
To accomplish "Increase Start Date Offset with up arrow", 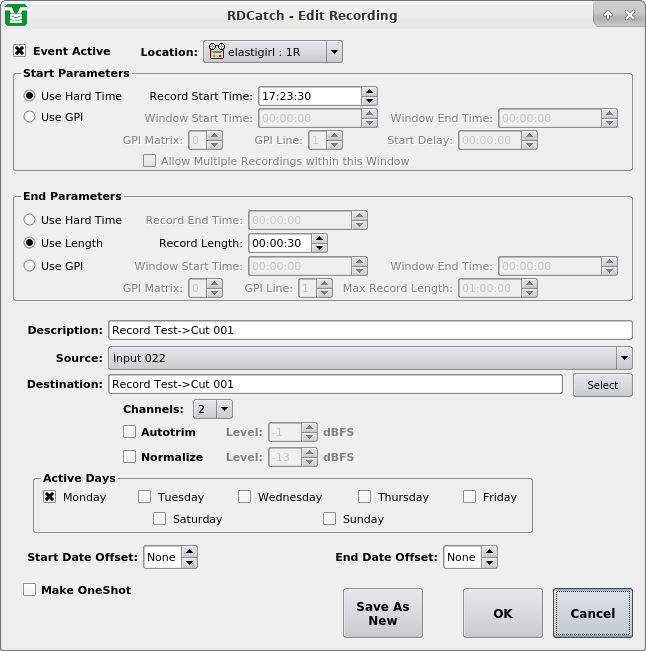I will coord(190,552).
